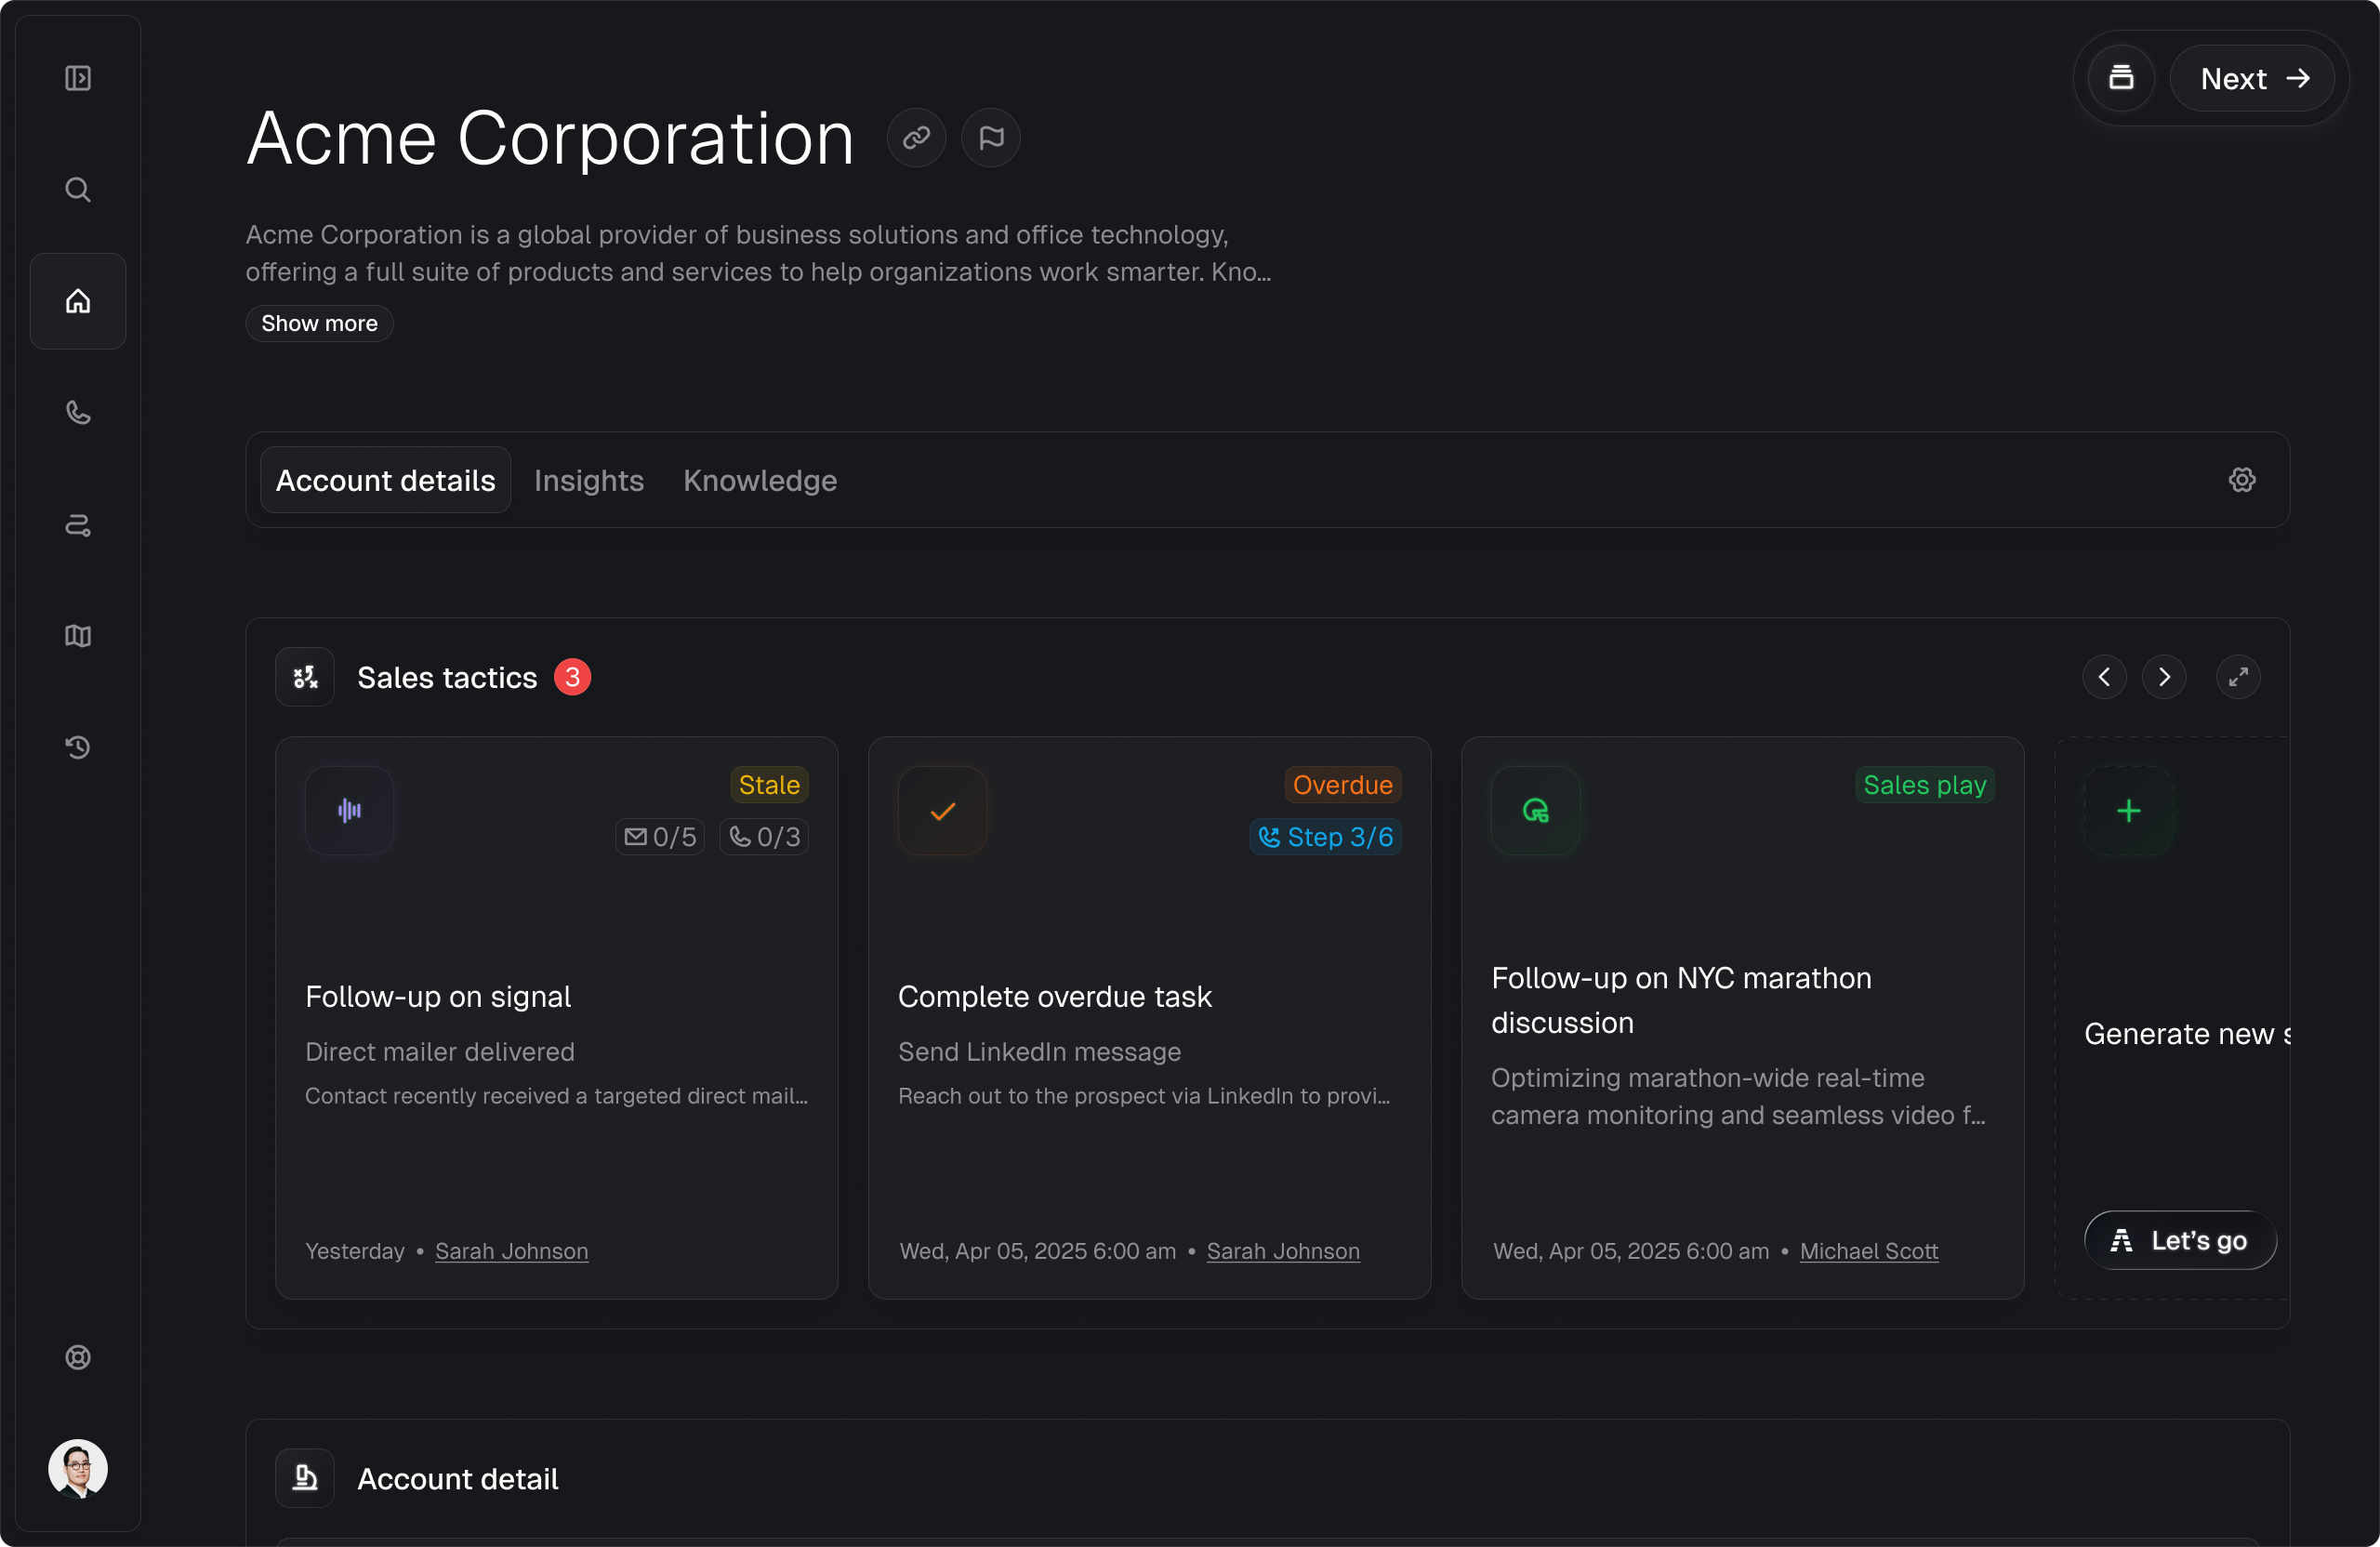The image size is (2380, 1547).
Task: Click the Account detail section icon
Action: [x=305, y=1478]
